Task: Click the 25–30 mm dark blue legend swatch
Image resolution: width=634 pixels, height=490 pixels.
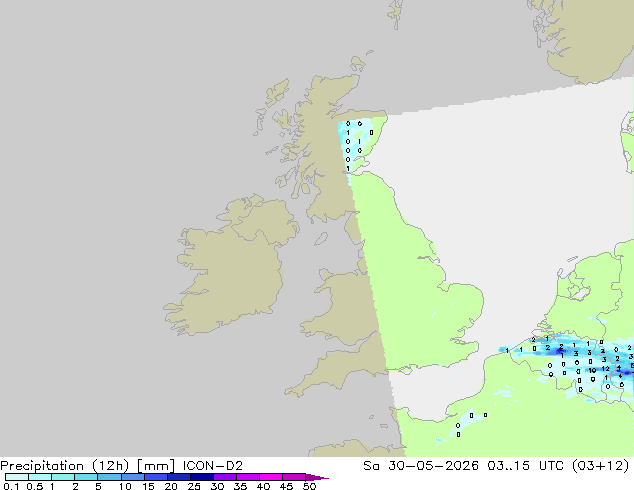Action: pyautogui.click(x=202, y=477)
